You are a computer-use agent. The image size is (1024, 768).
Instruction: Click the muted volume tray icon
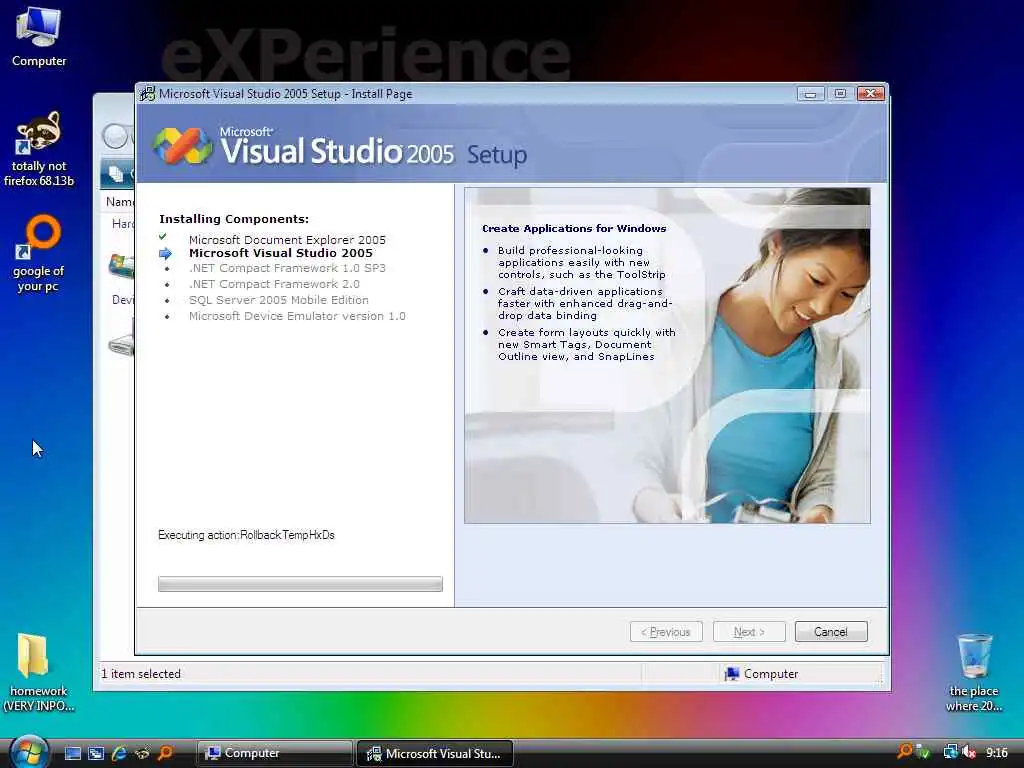point(968,753)
